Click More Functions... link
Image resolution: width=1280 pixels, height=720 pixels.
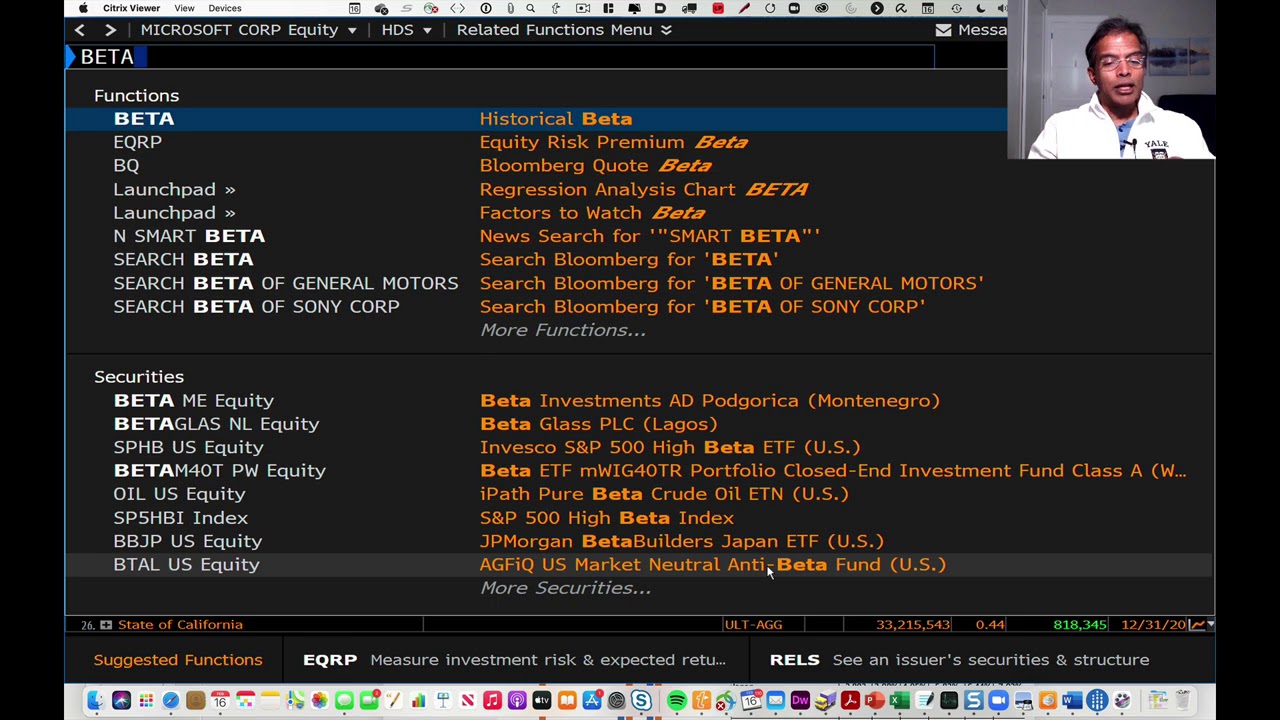click(x=563, y=330)
